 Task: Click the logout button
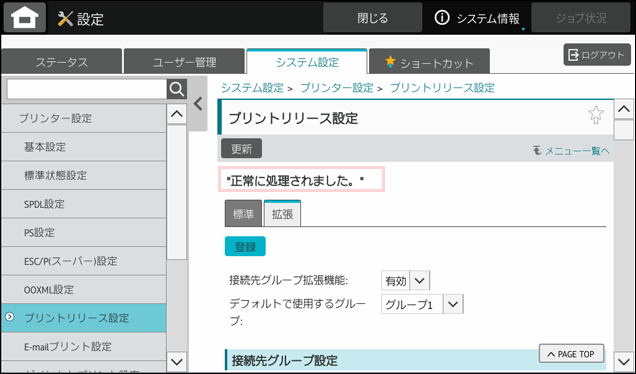click(597, 55)
